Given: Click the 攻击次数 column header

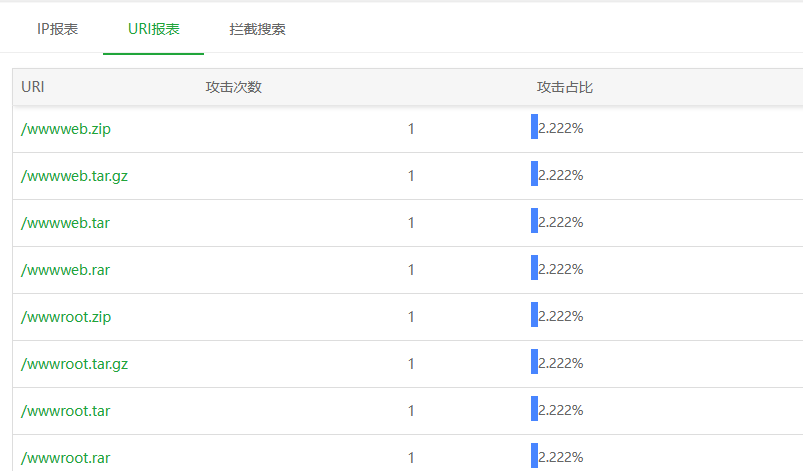Looking at the screenshot, I should point(233,87).
